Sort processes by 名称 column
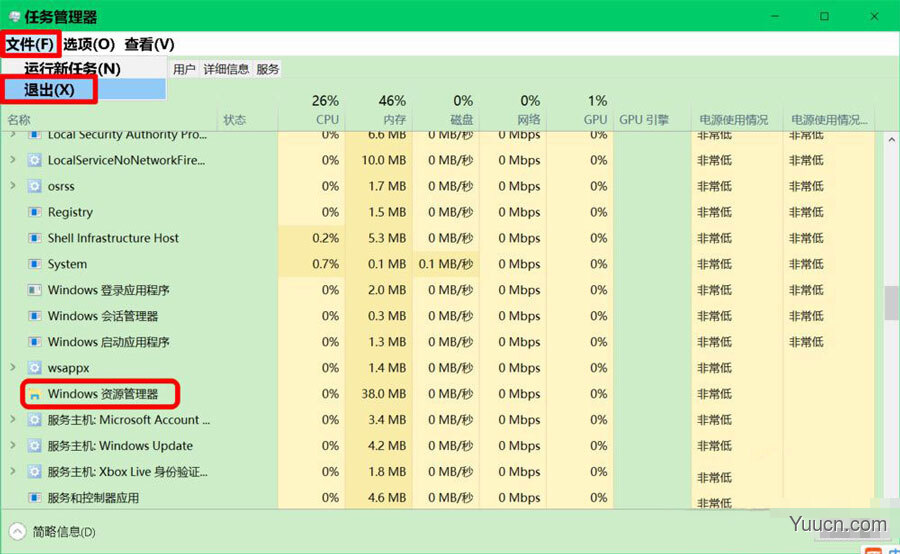 [19, 119]
